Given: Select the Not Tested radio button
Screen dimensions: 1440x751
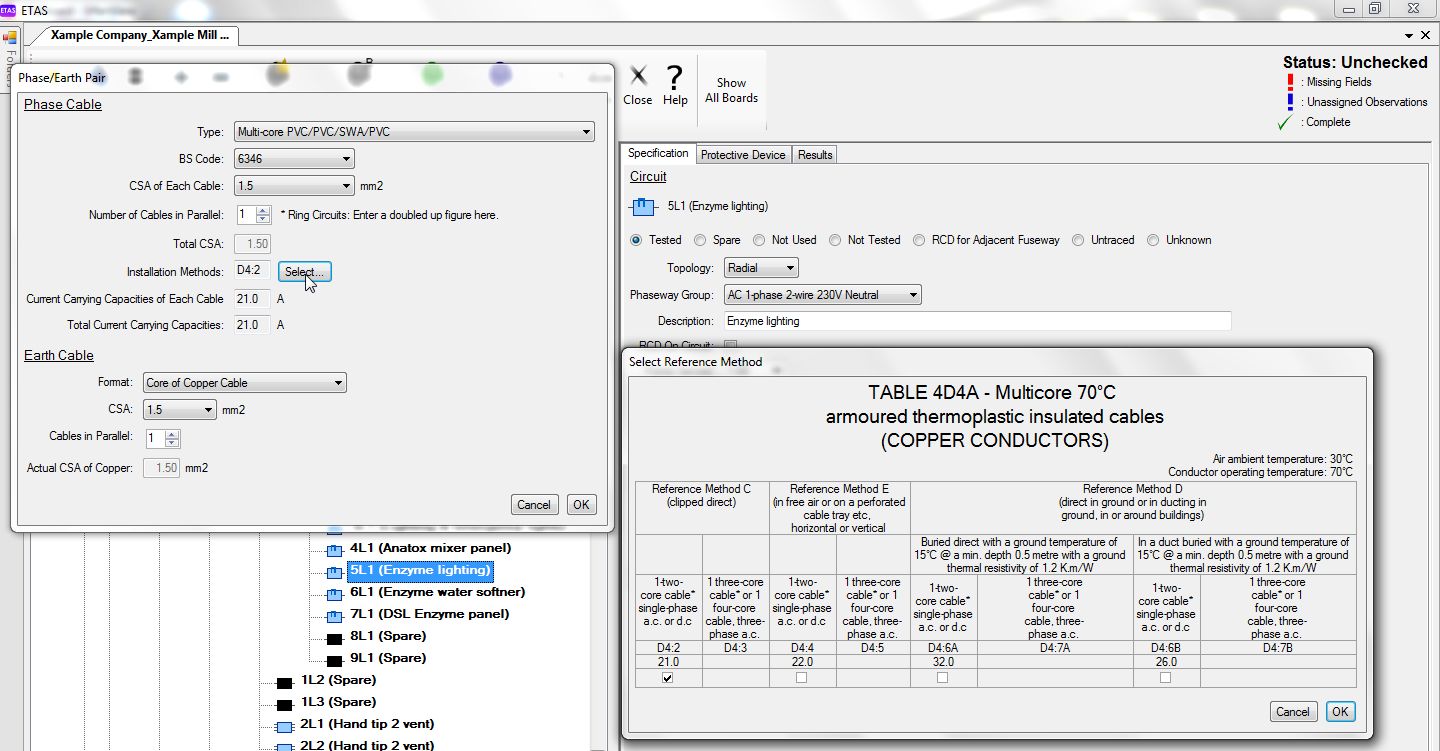Looking at the screenshot, I should pyautogui.click(x=835, y=240).
